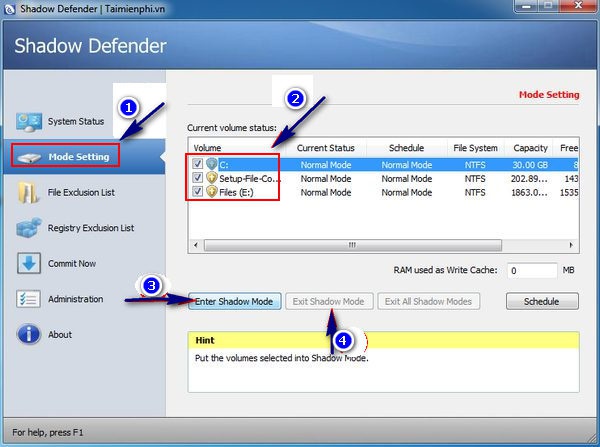This screenshot has width=600, height=447.
Task: Click the shield icon for volume C:
Action: tap(212, 164)
